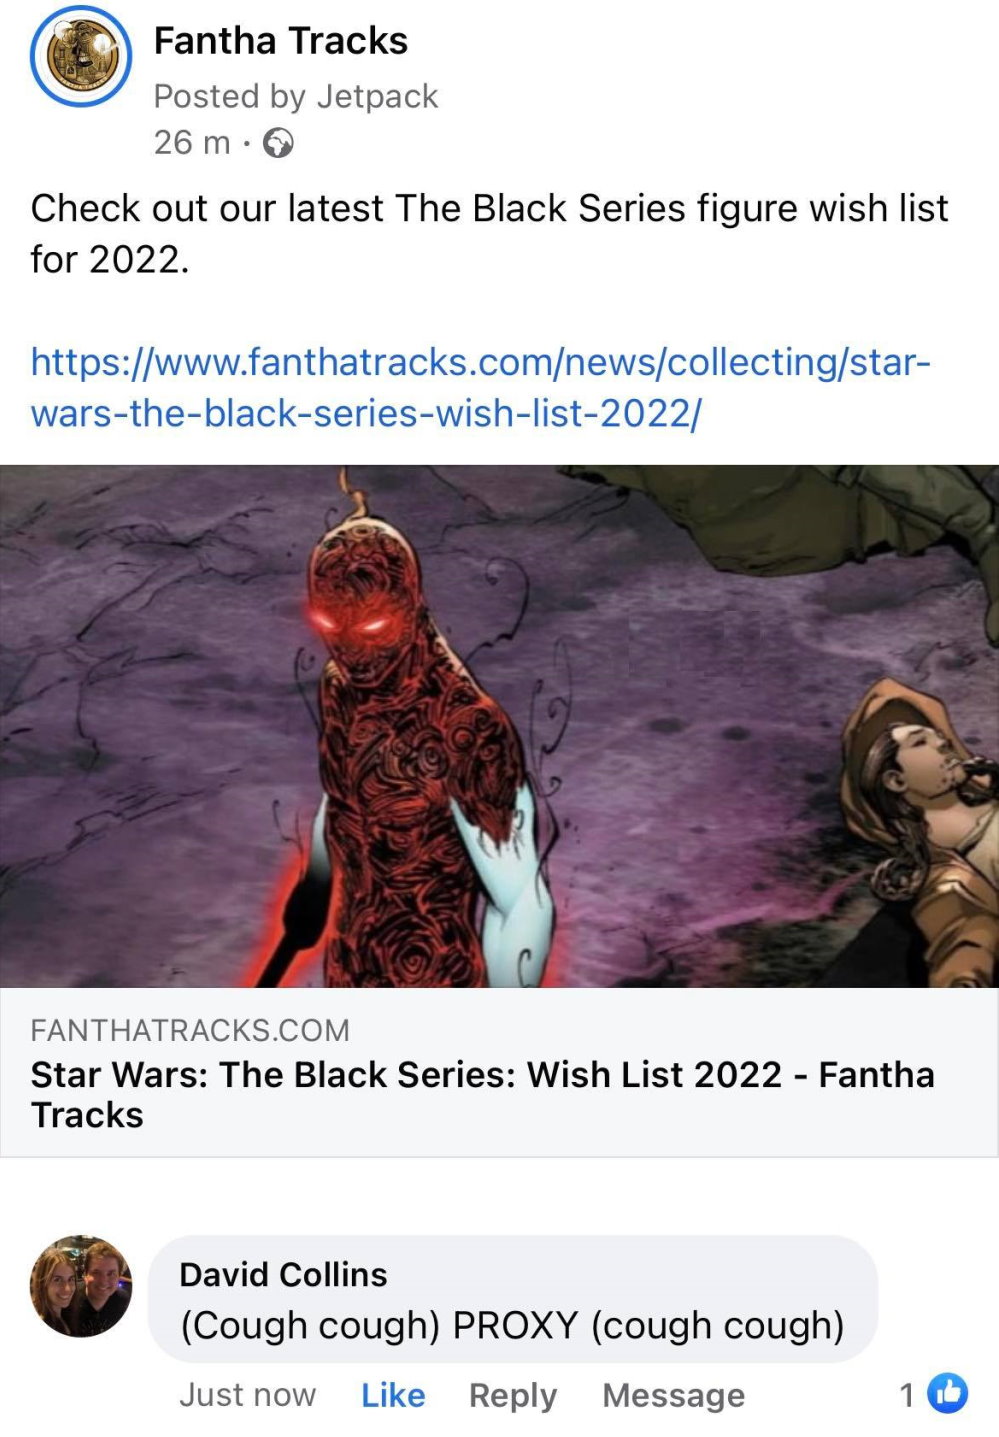
Task: View the reaction count of 1
Action: point(907,1394)
